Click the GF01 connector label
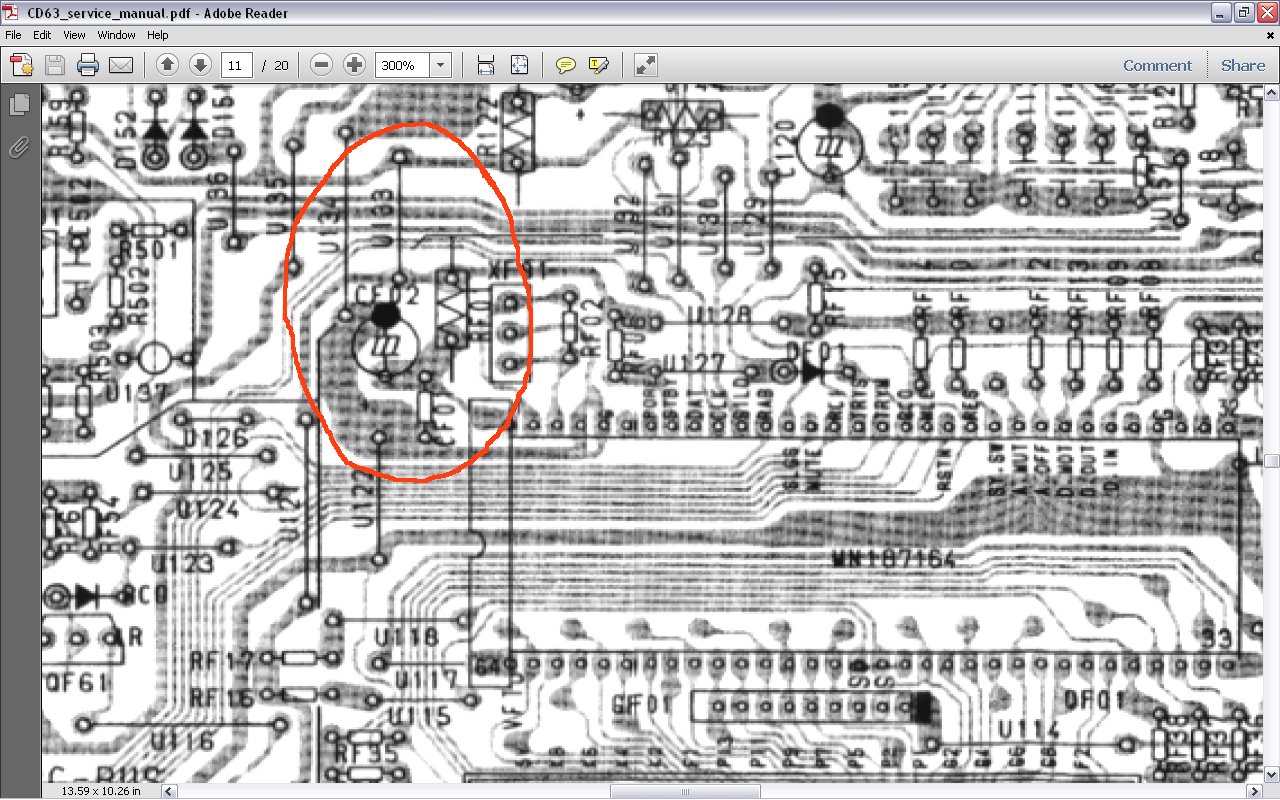Viewport: 1280px width, 800px height. (x=640, y=705)
